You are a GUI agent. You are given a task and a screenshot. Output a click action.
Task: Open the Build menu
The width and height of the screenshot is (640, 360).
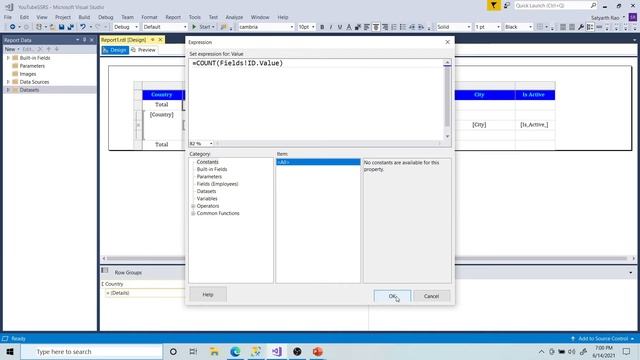coord(84,17)
